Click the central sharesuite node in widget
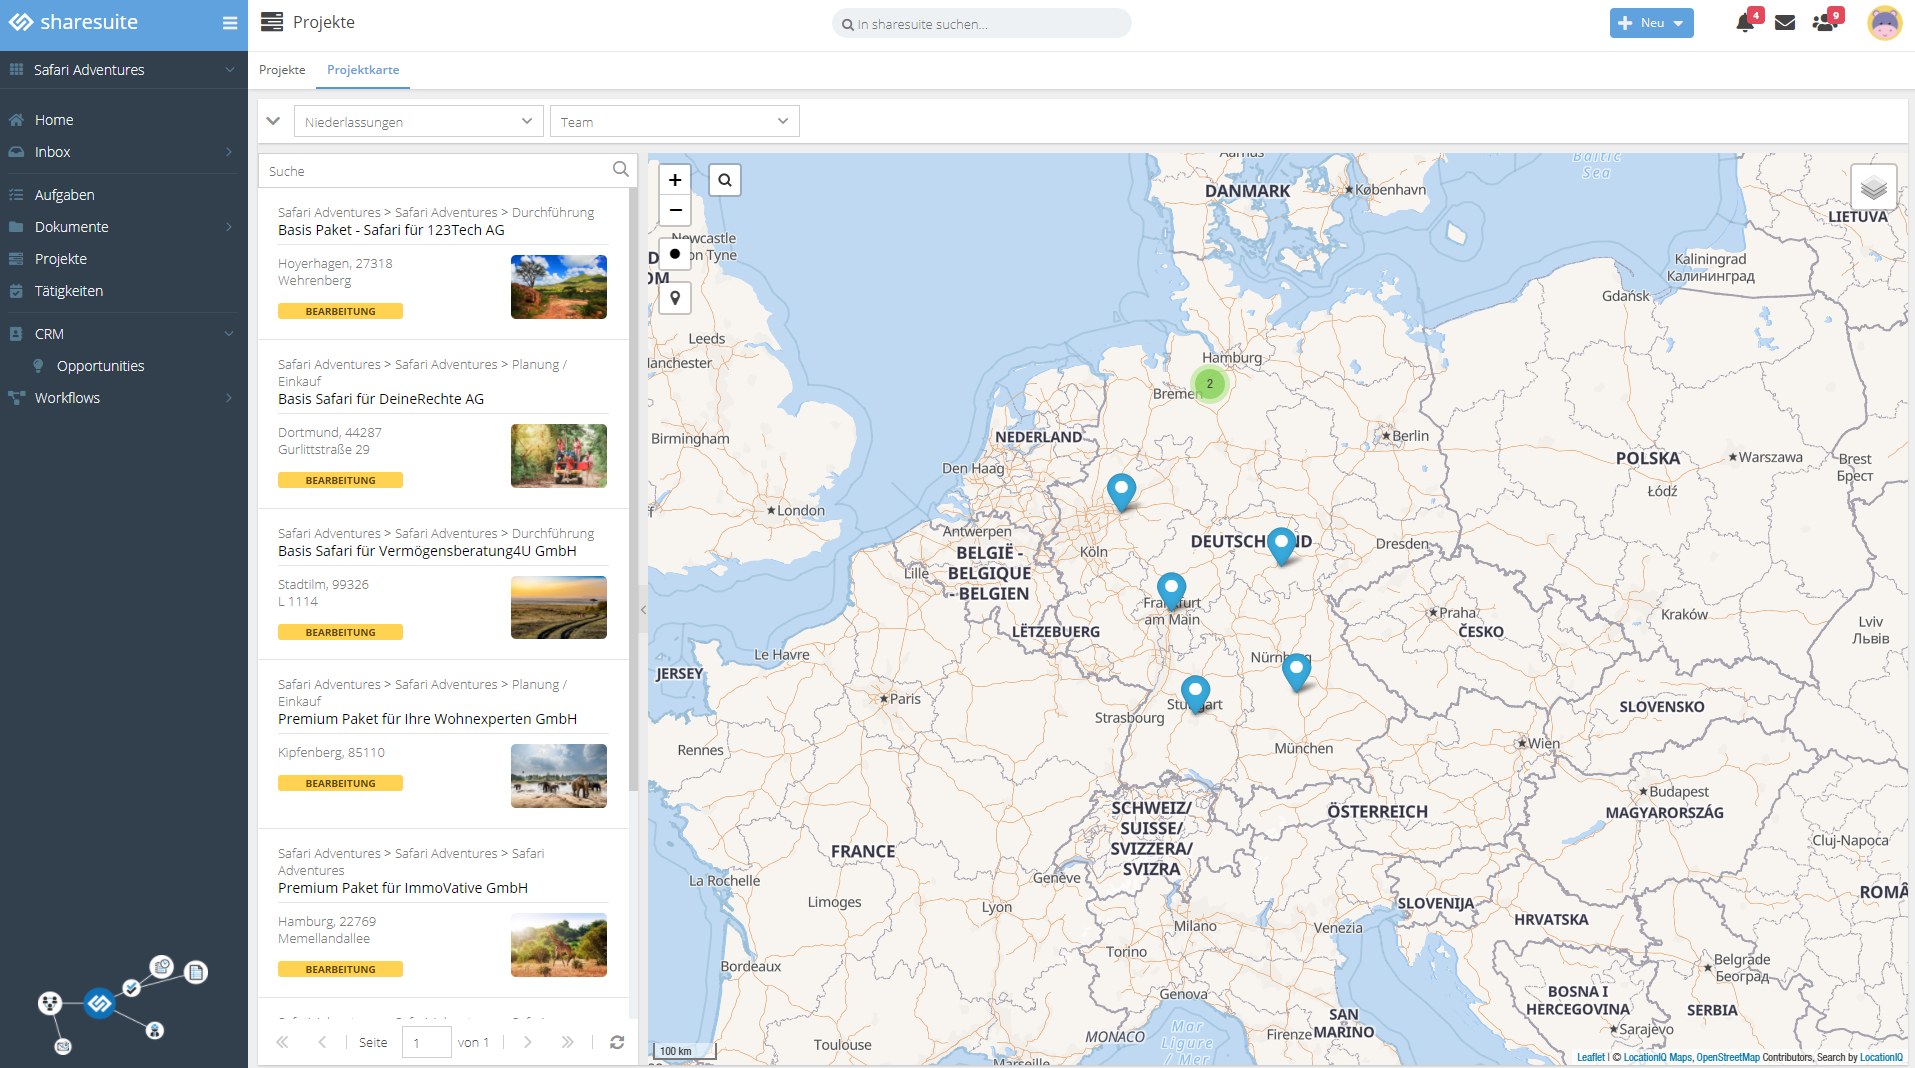This screenshot has width=1915, height=1068. (x=99, y=1002)
